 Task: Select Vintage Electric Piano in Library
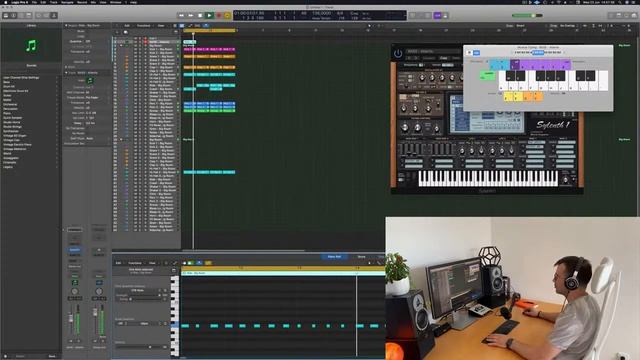point(17,144)
